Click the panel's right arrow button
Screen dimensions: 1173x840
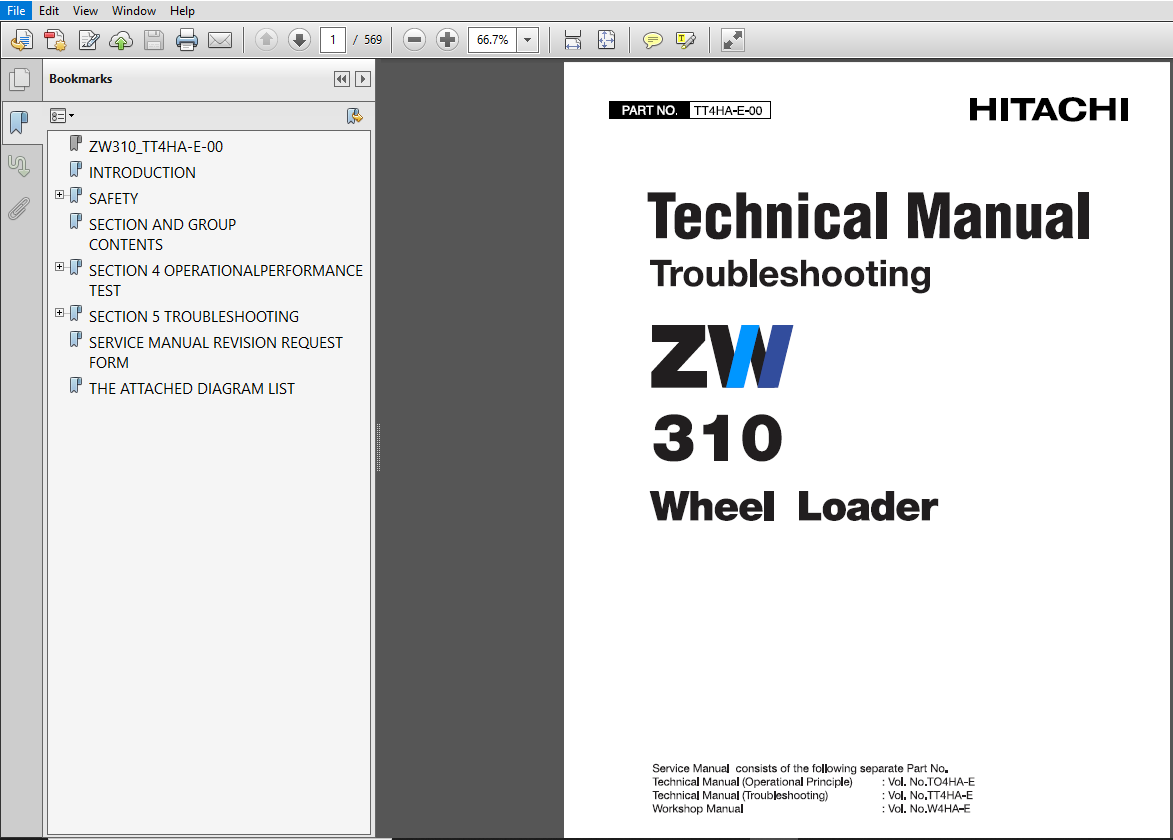(x=363, y=79)
